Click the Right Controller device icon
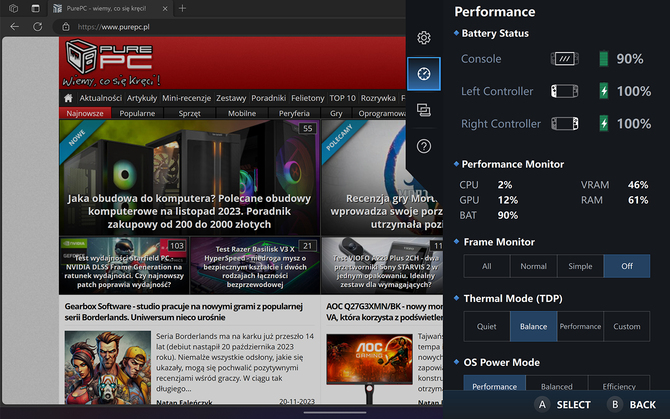Screen dimensions: 670x419 click(x=564, y=124)
